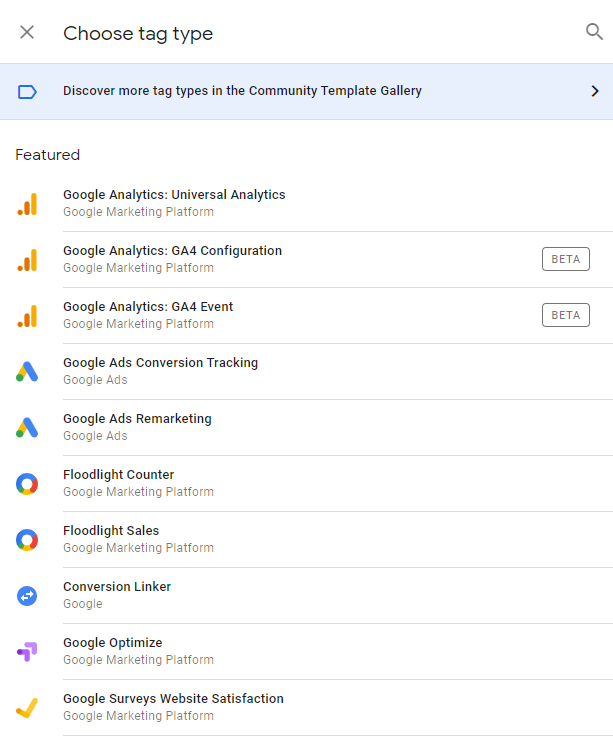The image size is (613, 745).
Task: Select the Conversion Linker tag type
Action: pyautogui.click(x=117, y=587)
